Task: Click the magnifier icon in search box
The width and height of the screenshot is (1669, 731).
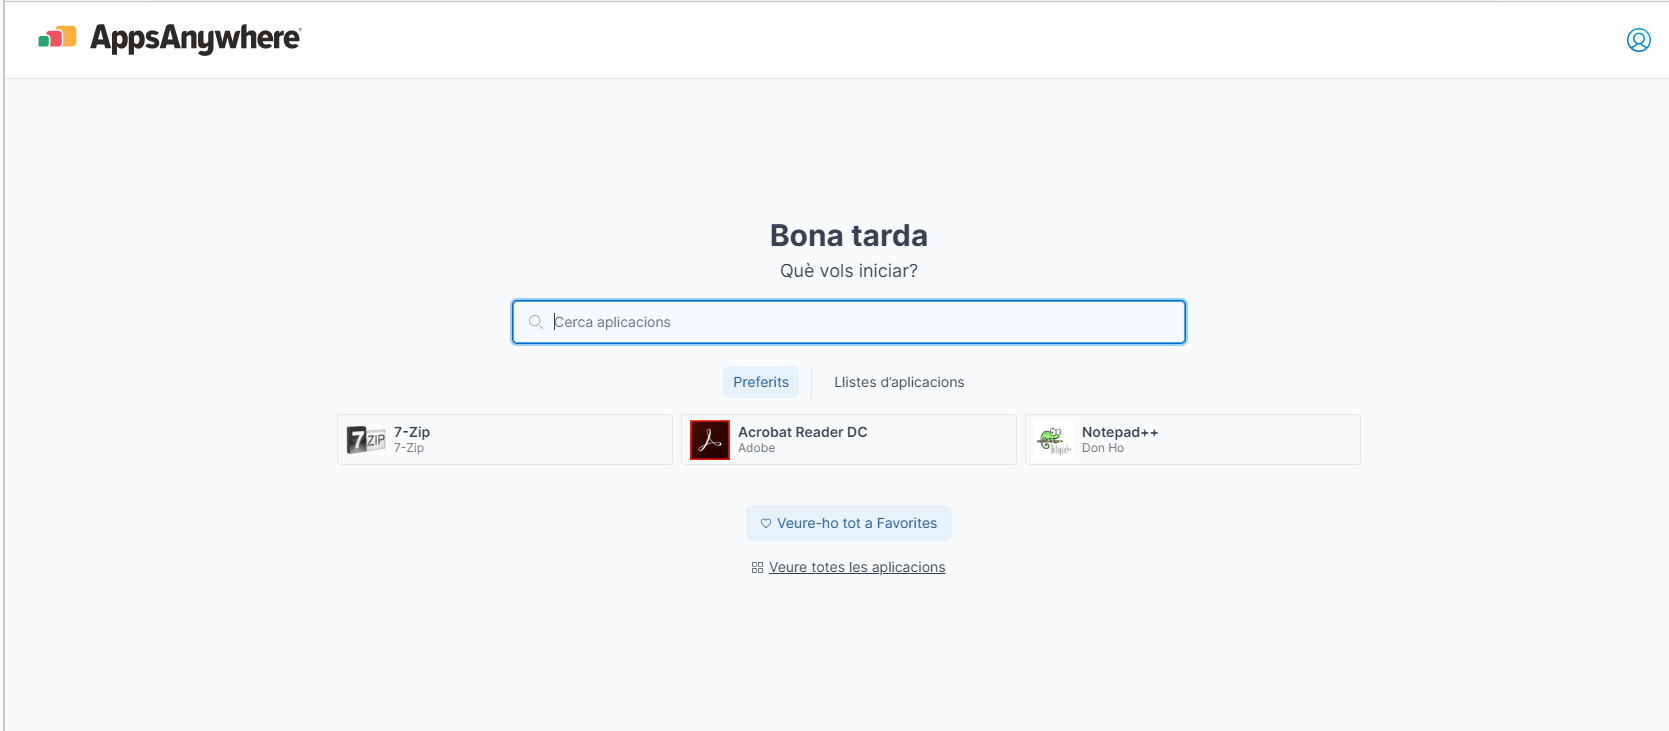Action: pyautogui.click(x=536, y=322)
